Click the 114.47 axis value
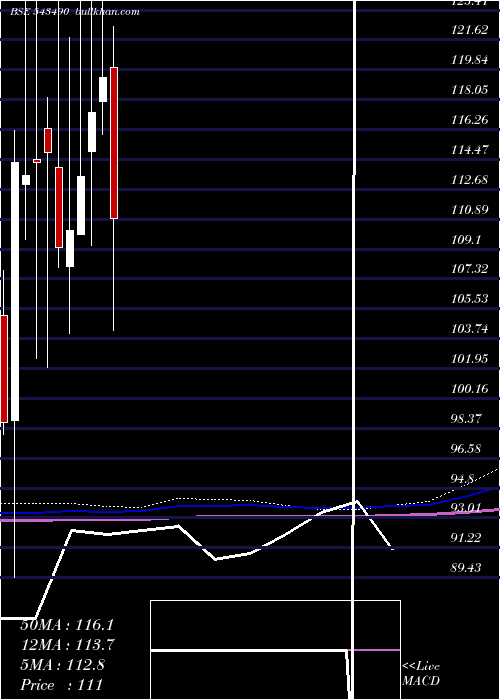The width and height of the screenshot is (500, 700). [x=469, y=150]
